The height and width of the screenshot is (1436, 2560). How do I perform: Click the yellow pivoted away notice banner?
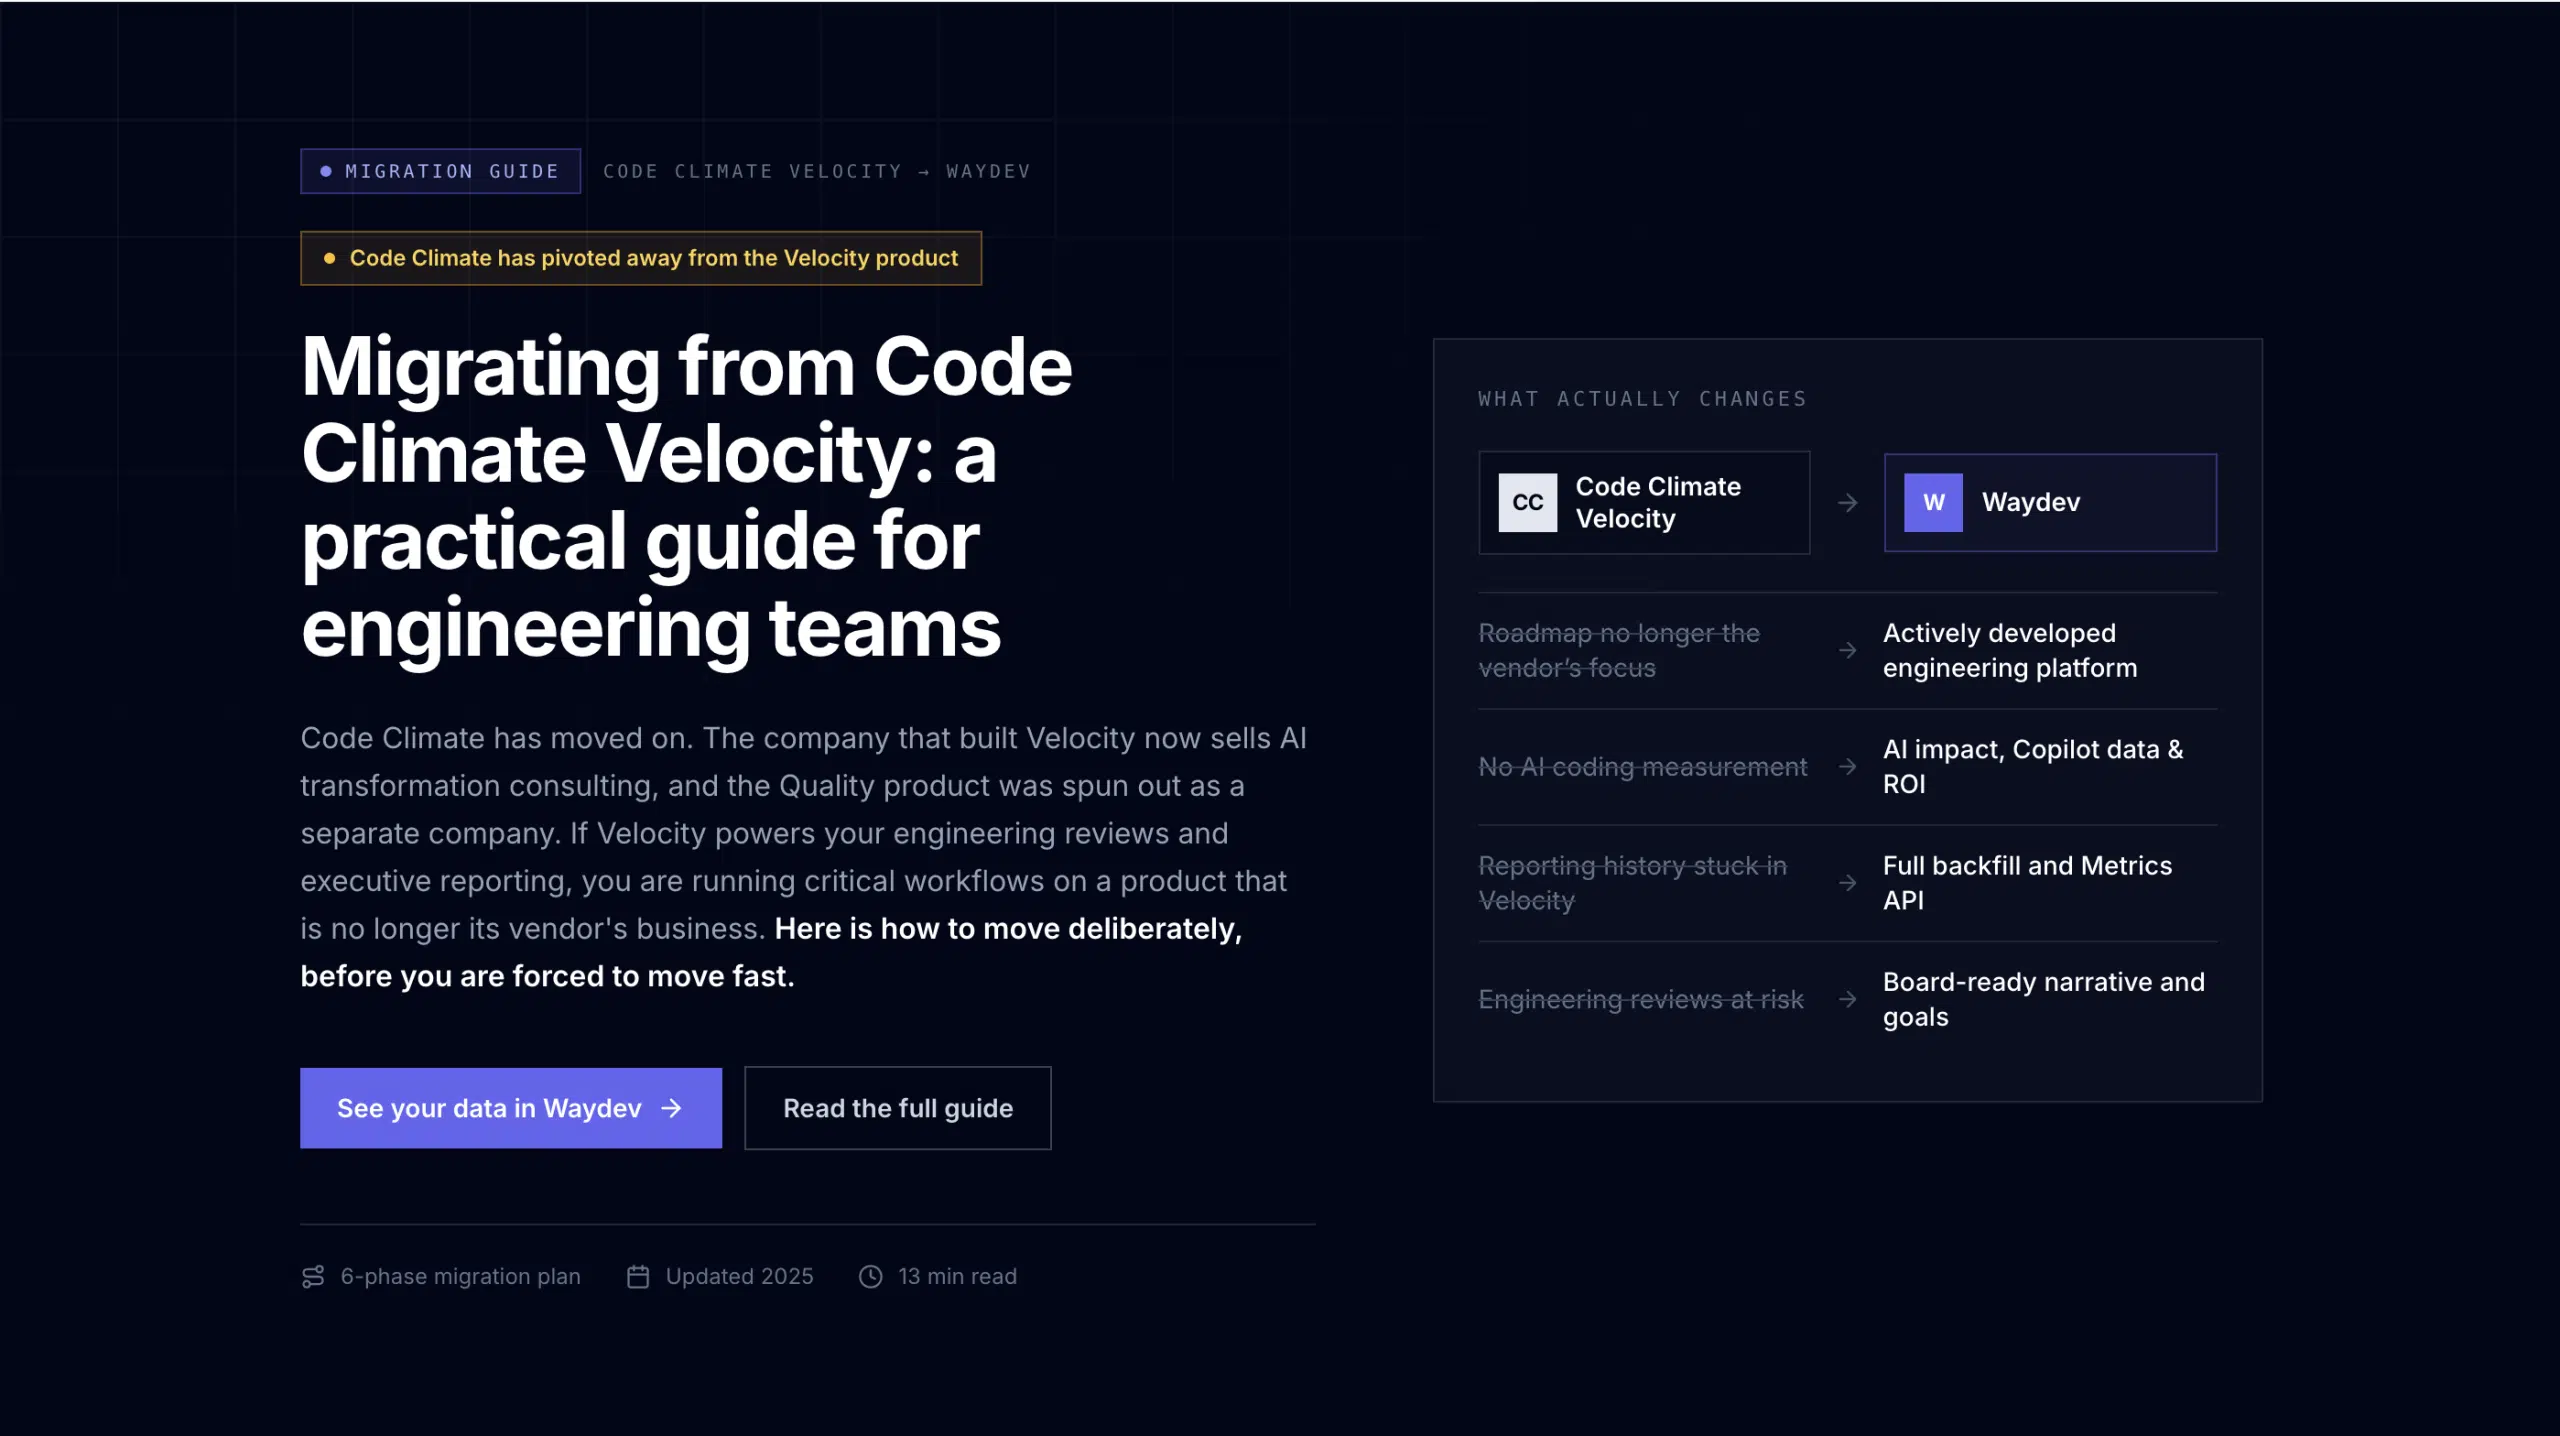(641, 258)
